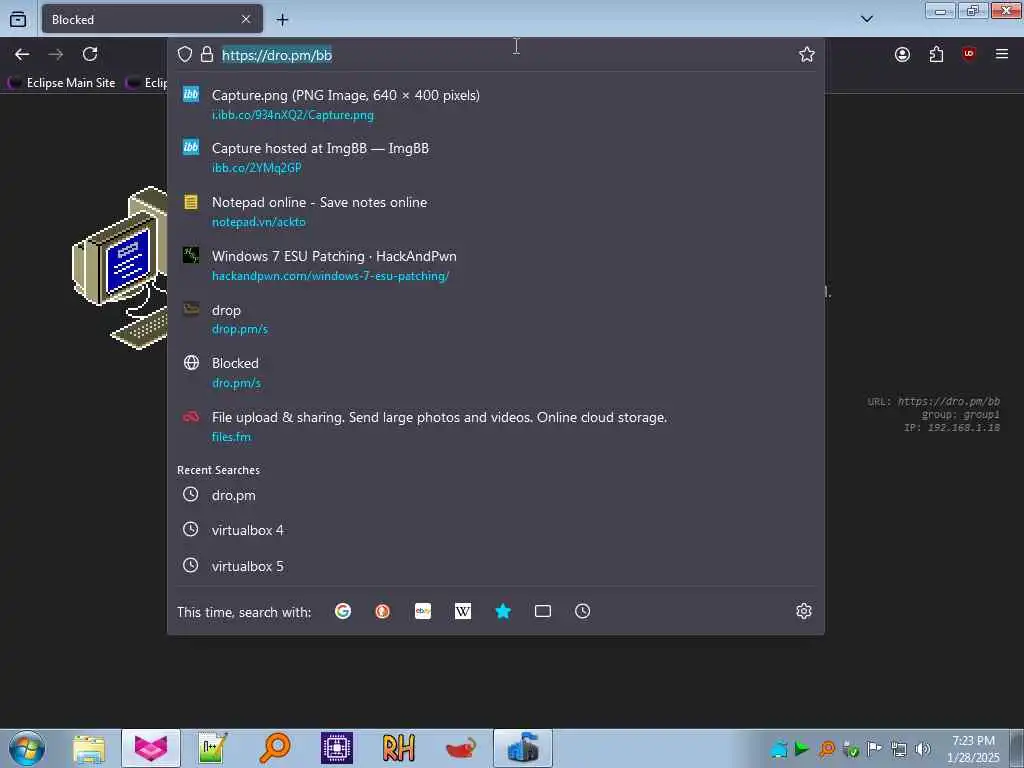
Task: Pick recent search virtualbox 4
Action: [496, 530]
